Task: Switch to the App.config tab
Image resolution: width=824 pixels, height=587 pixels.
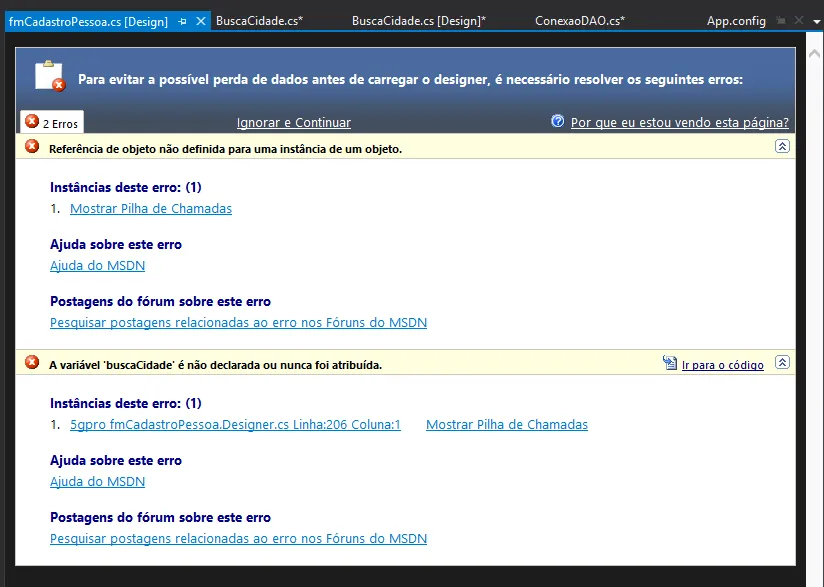Action: click(x=737, y=18)
